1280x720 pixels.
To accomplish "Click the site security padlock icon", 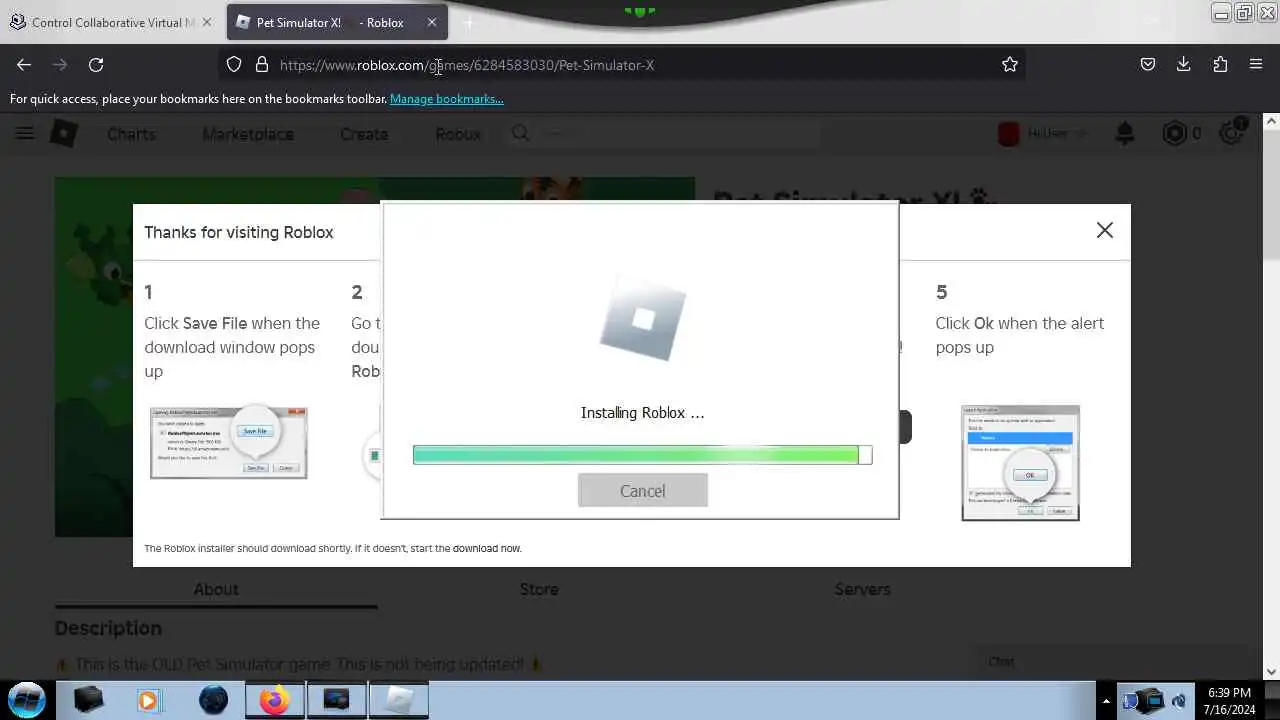I will coord(262,65).
